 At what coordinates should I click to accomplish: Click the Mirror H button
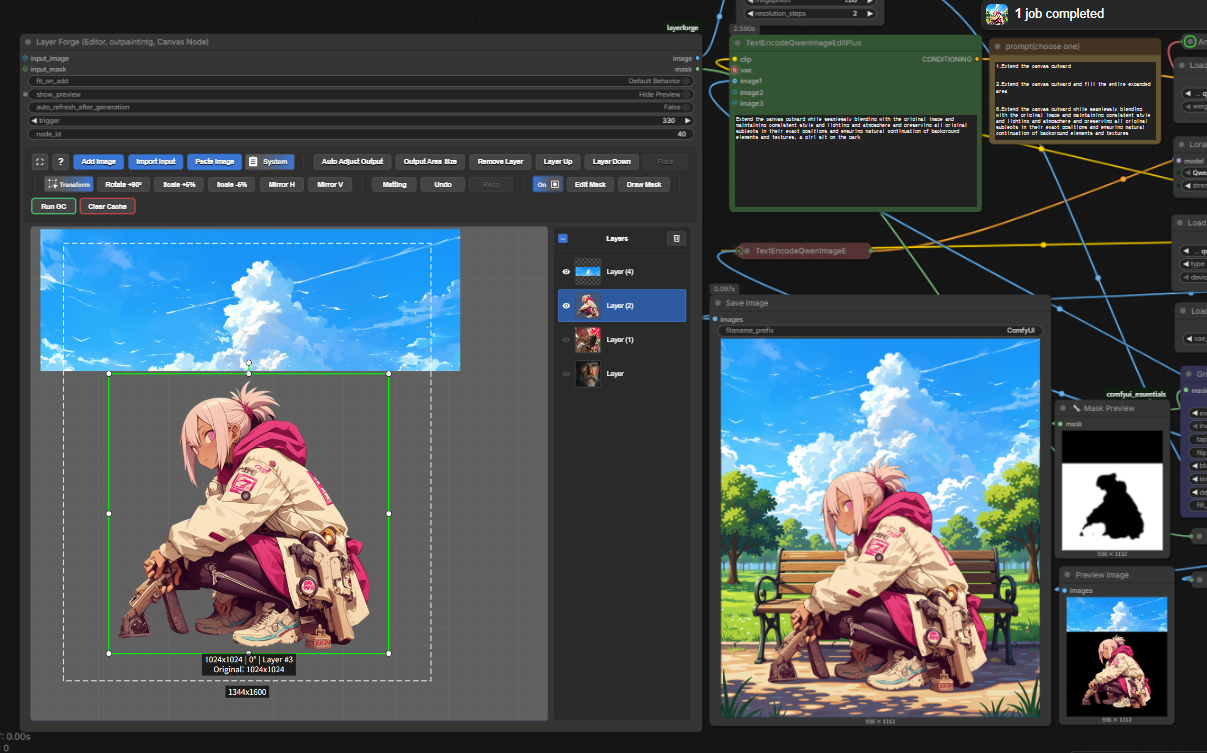(282, 184)
